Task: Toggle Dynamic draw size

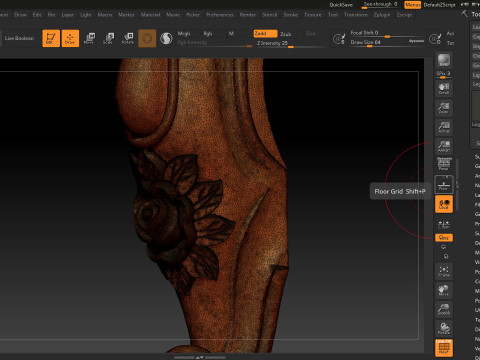Action: click(416, 41)
